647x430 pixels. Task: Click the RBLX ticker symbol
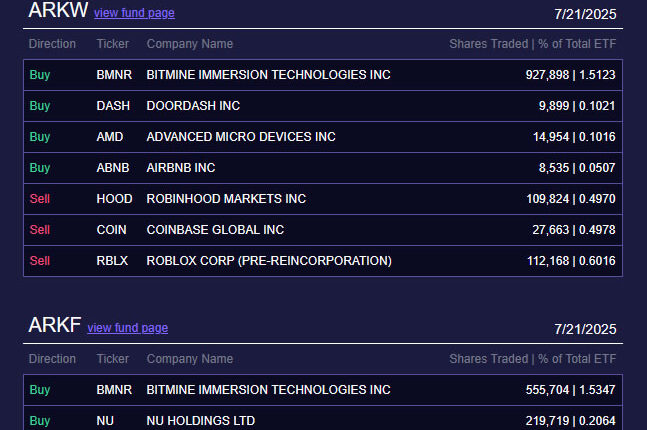tap(113, 261)
